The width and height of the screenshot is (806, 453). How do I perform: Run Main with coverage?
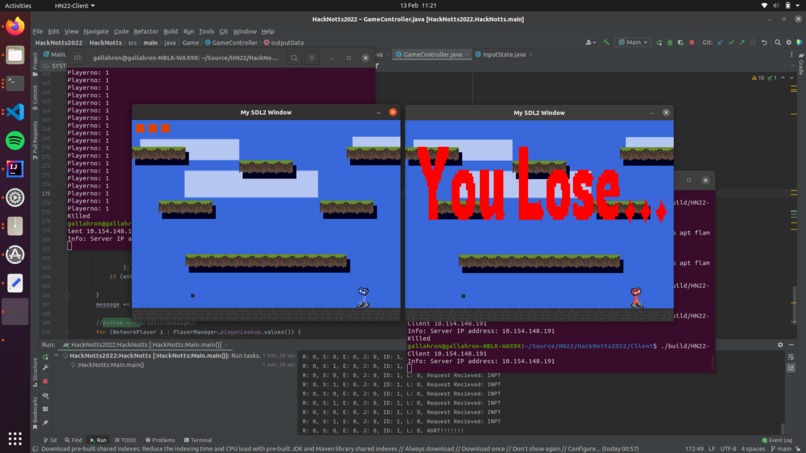point(681,43)
